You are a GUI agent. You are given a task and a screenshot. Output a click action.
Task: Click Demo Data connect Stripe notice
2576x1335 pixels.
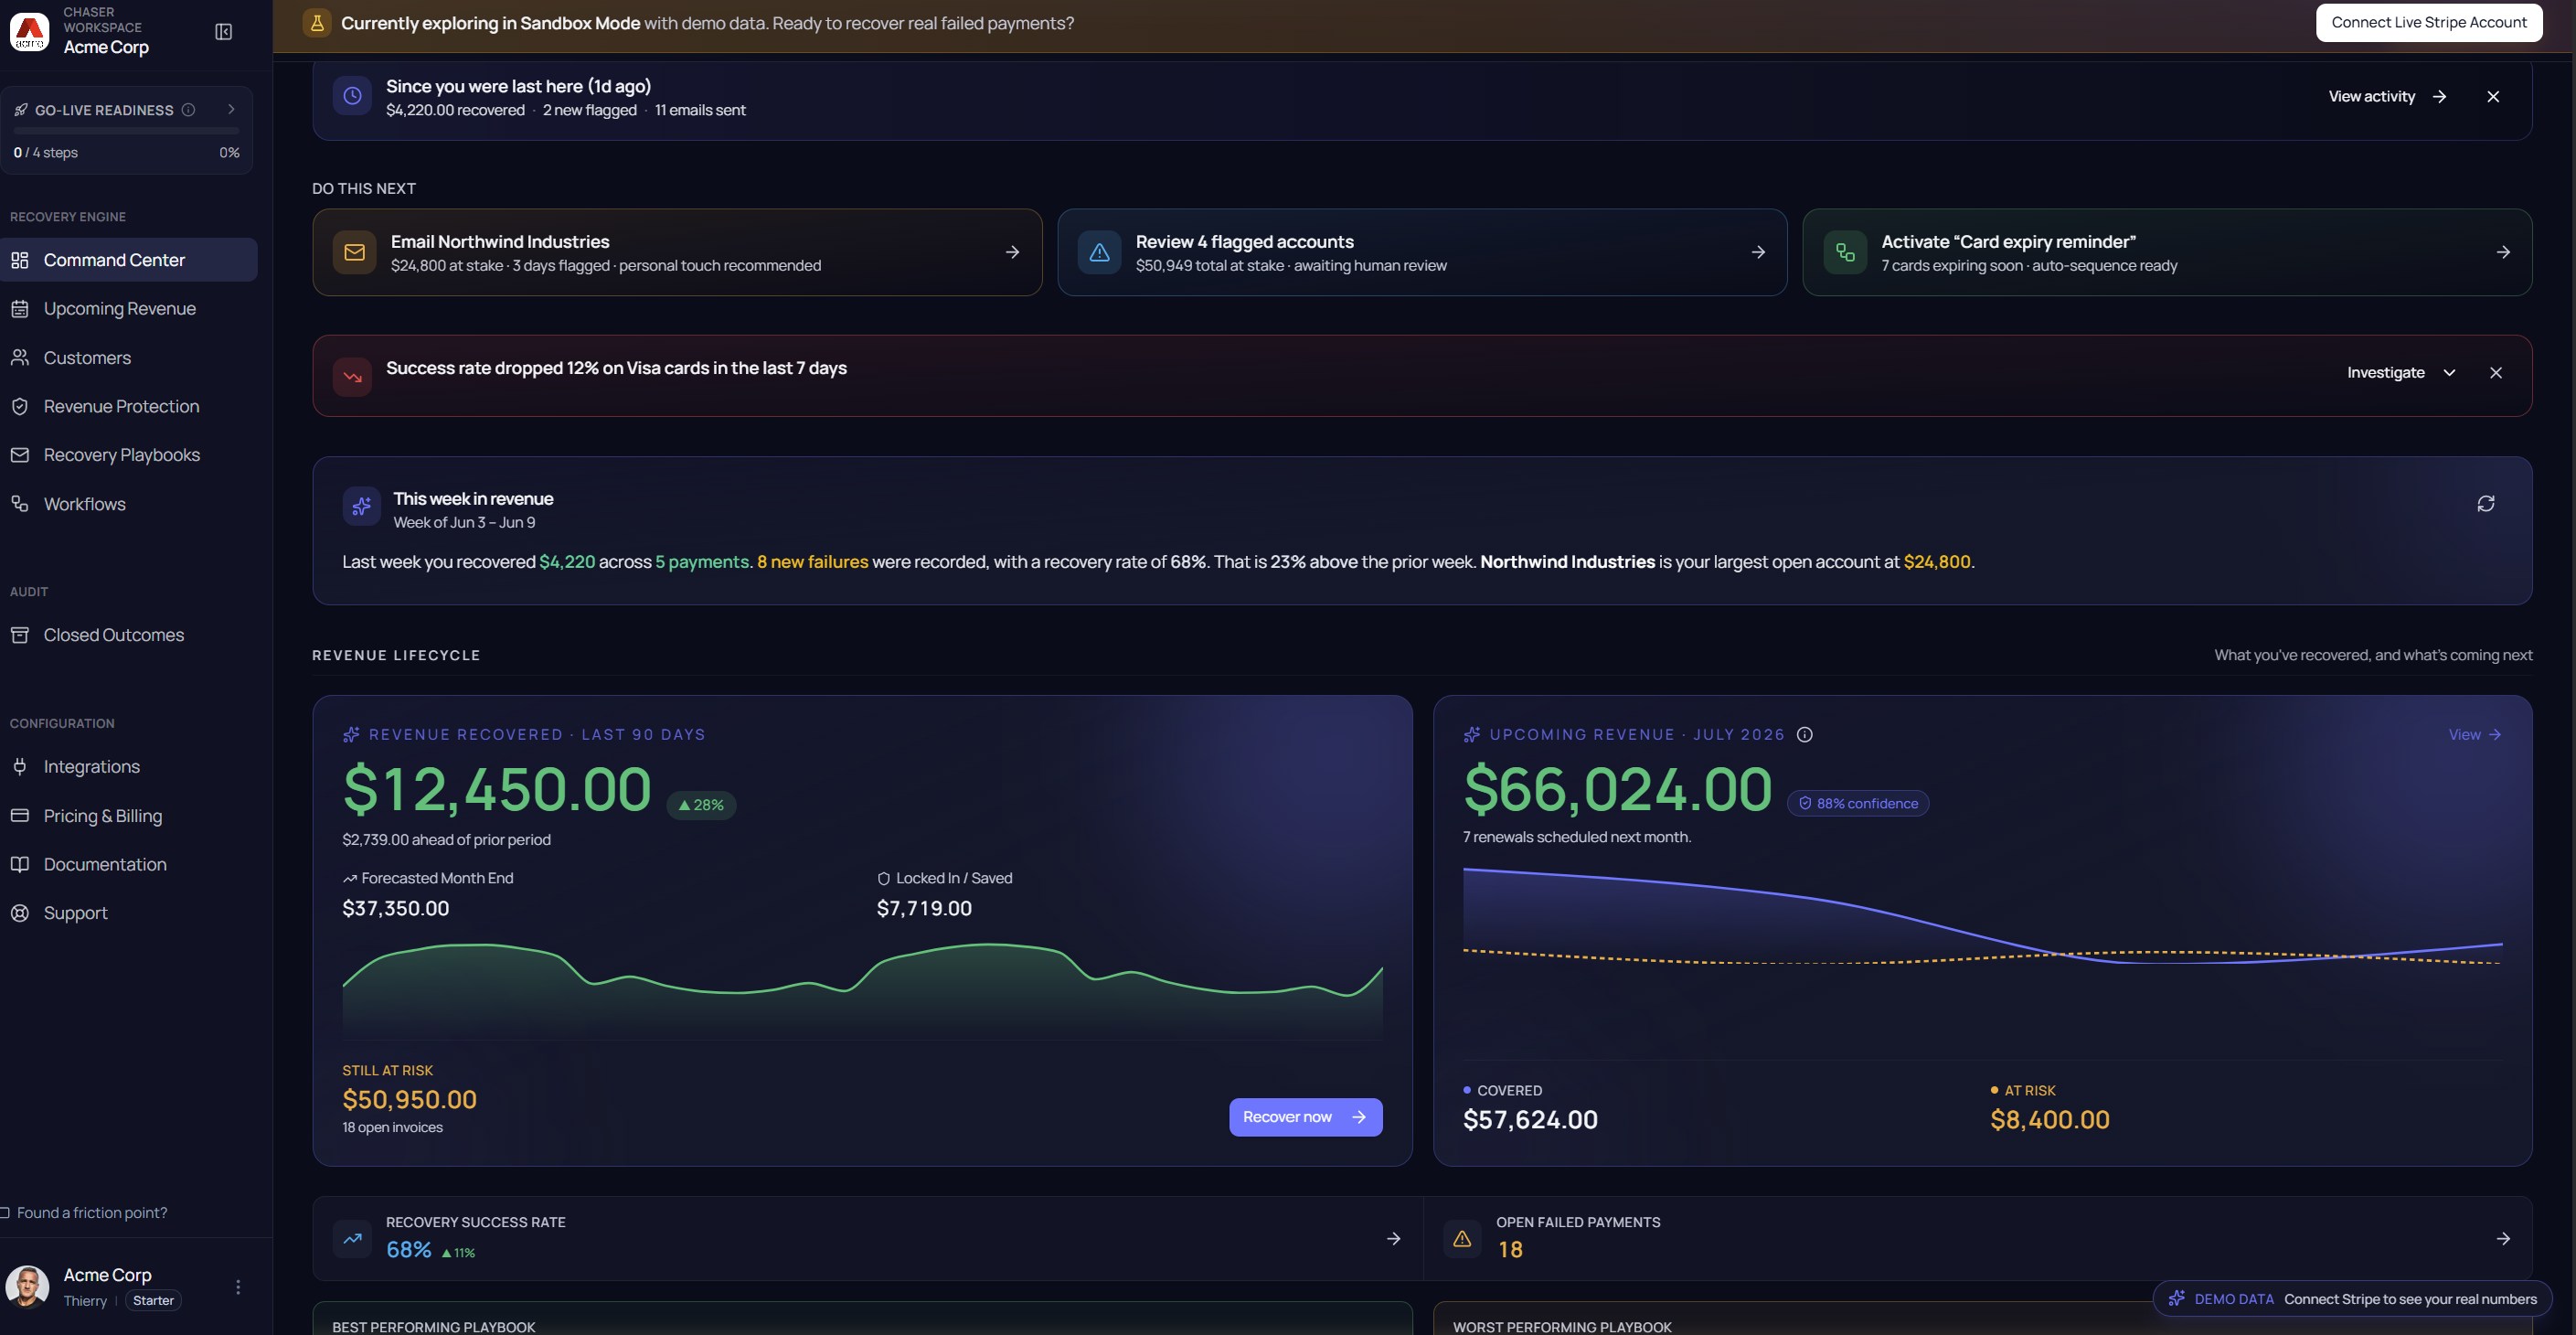pos(2352,1299)
